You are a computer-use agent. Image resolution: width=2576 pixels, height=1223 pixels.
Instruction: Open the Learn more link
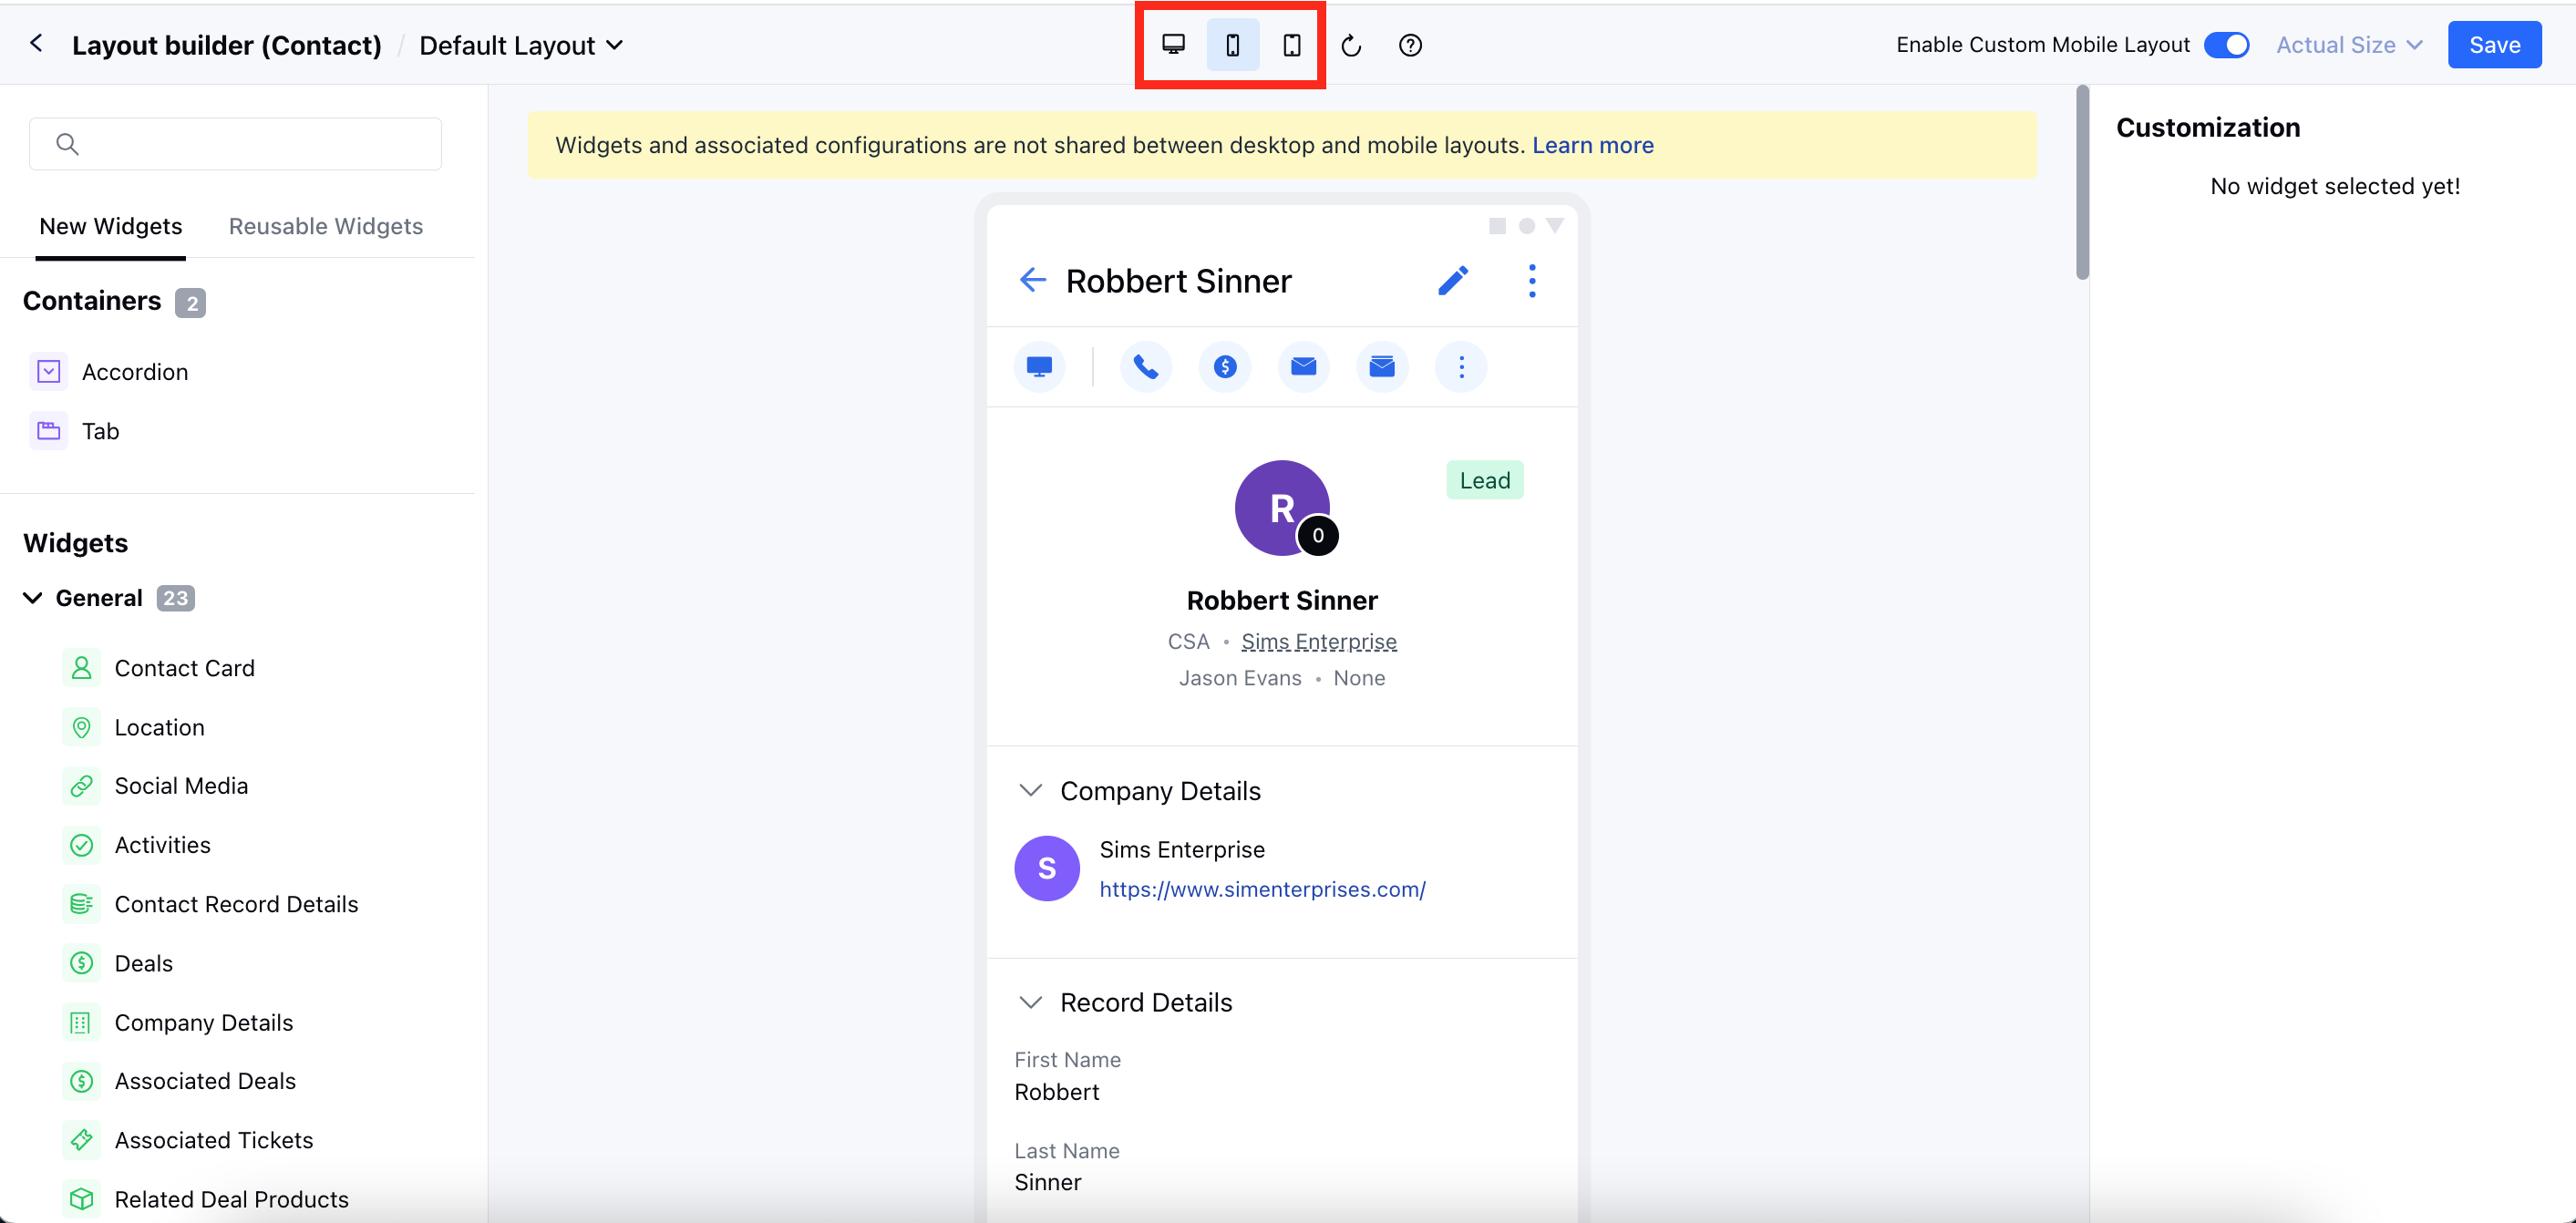coord(1592,145)
